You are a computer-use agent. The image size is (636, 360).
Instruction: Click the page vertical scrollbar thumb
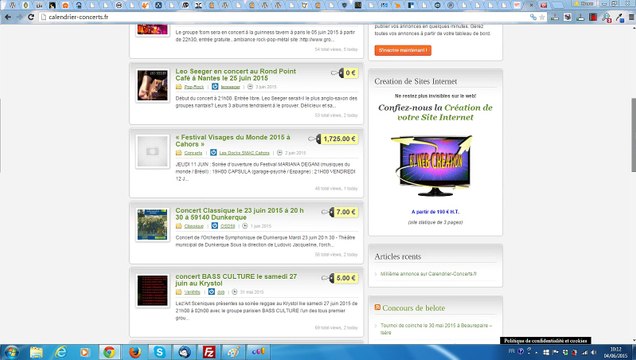pyautogui.click(x=633, y=135)
